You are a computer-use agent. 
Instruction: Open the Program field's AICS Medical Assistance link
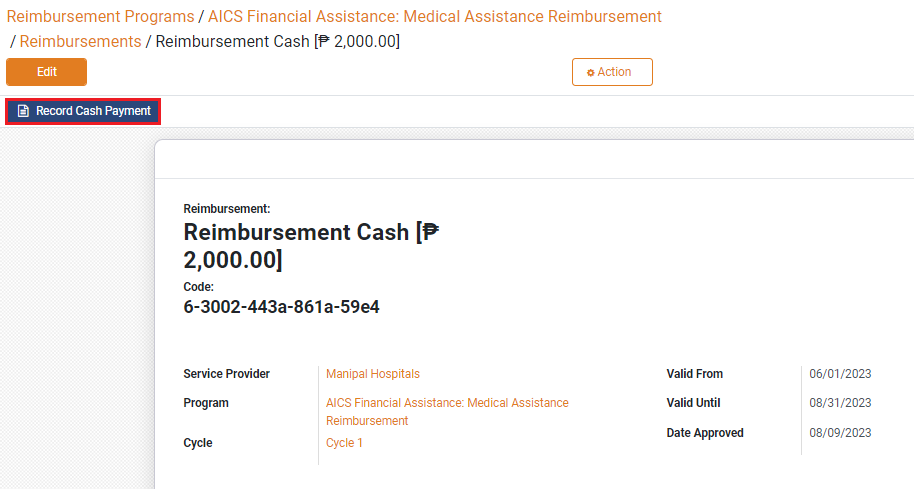pyautogui.click(x=447, y=403)
